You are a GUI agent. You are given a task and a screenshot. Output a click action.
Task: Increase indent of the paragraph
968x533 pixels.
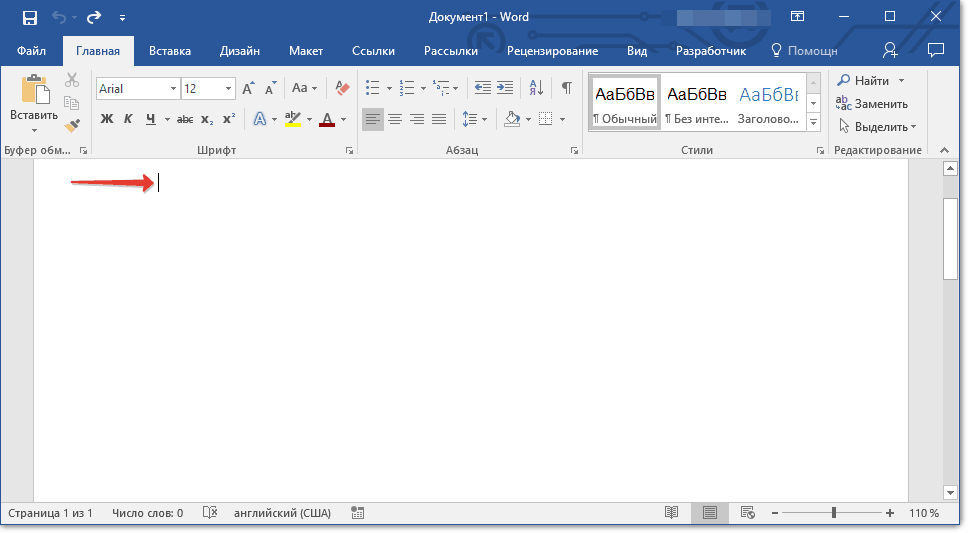(505, 89)
